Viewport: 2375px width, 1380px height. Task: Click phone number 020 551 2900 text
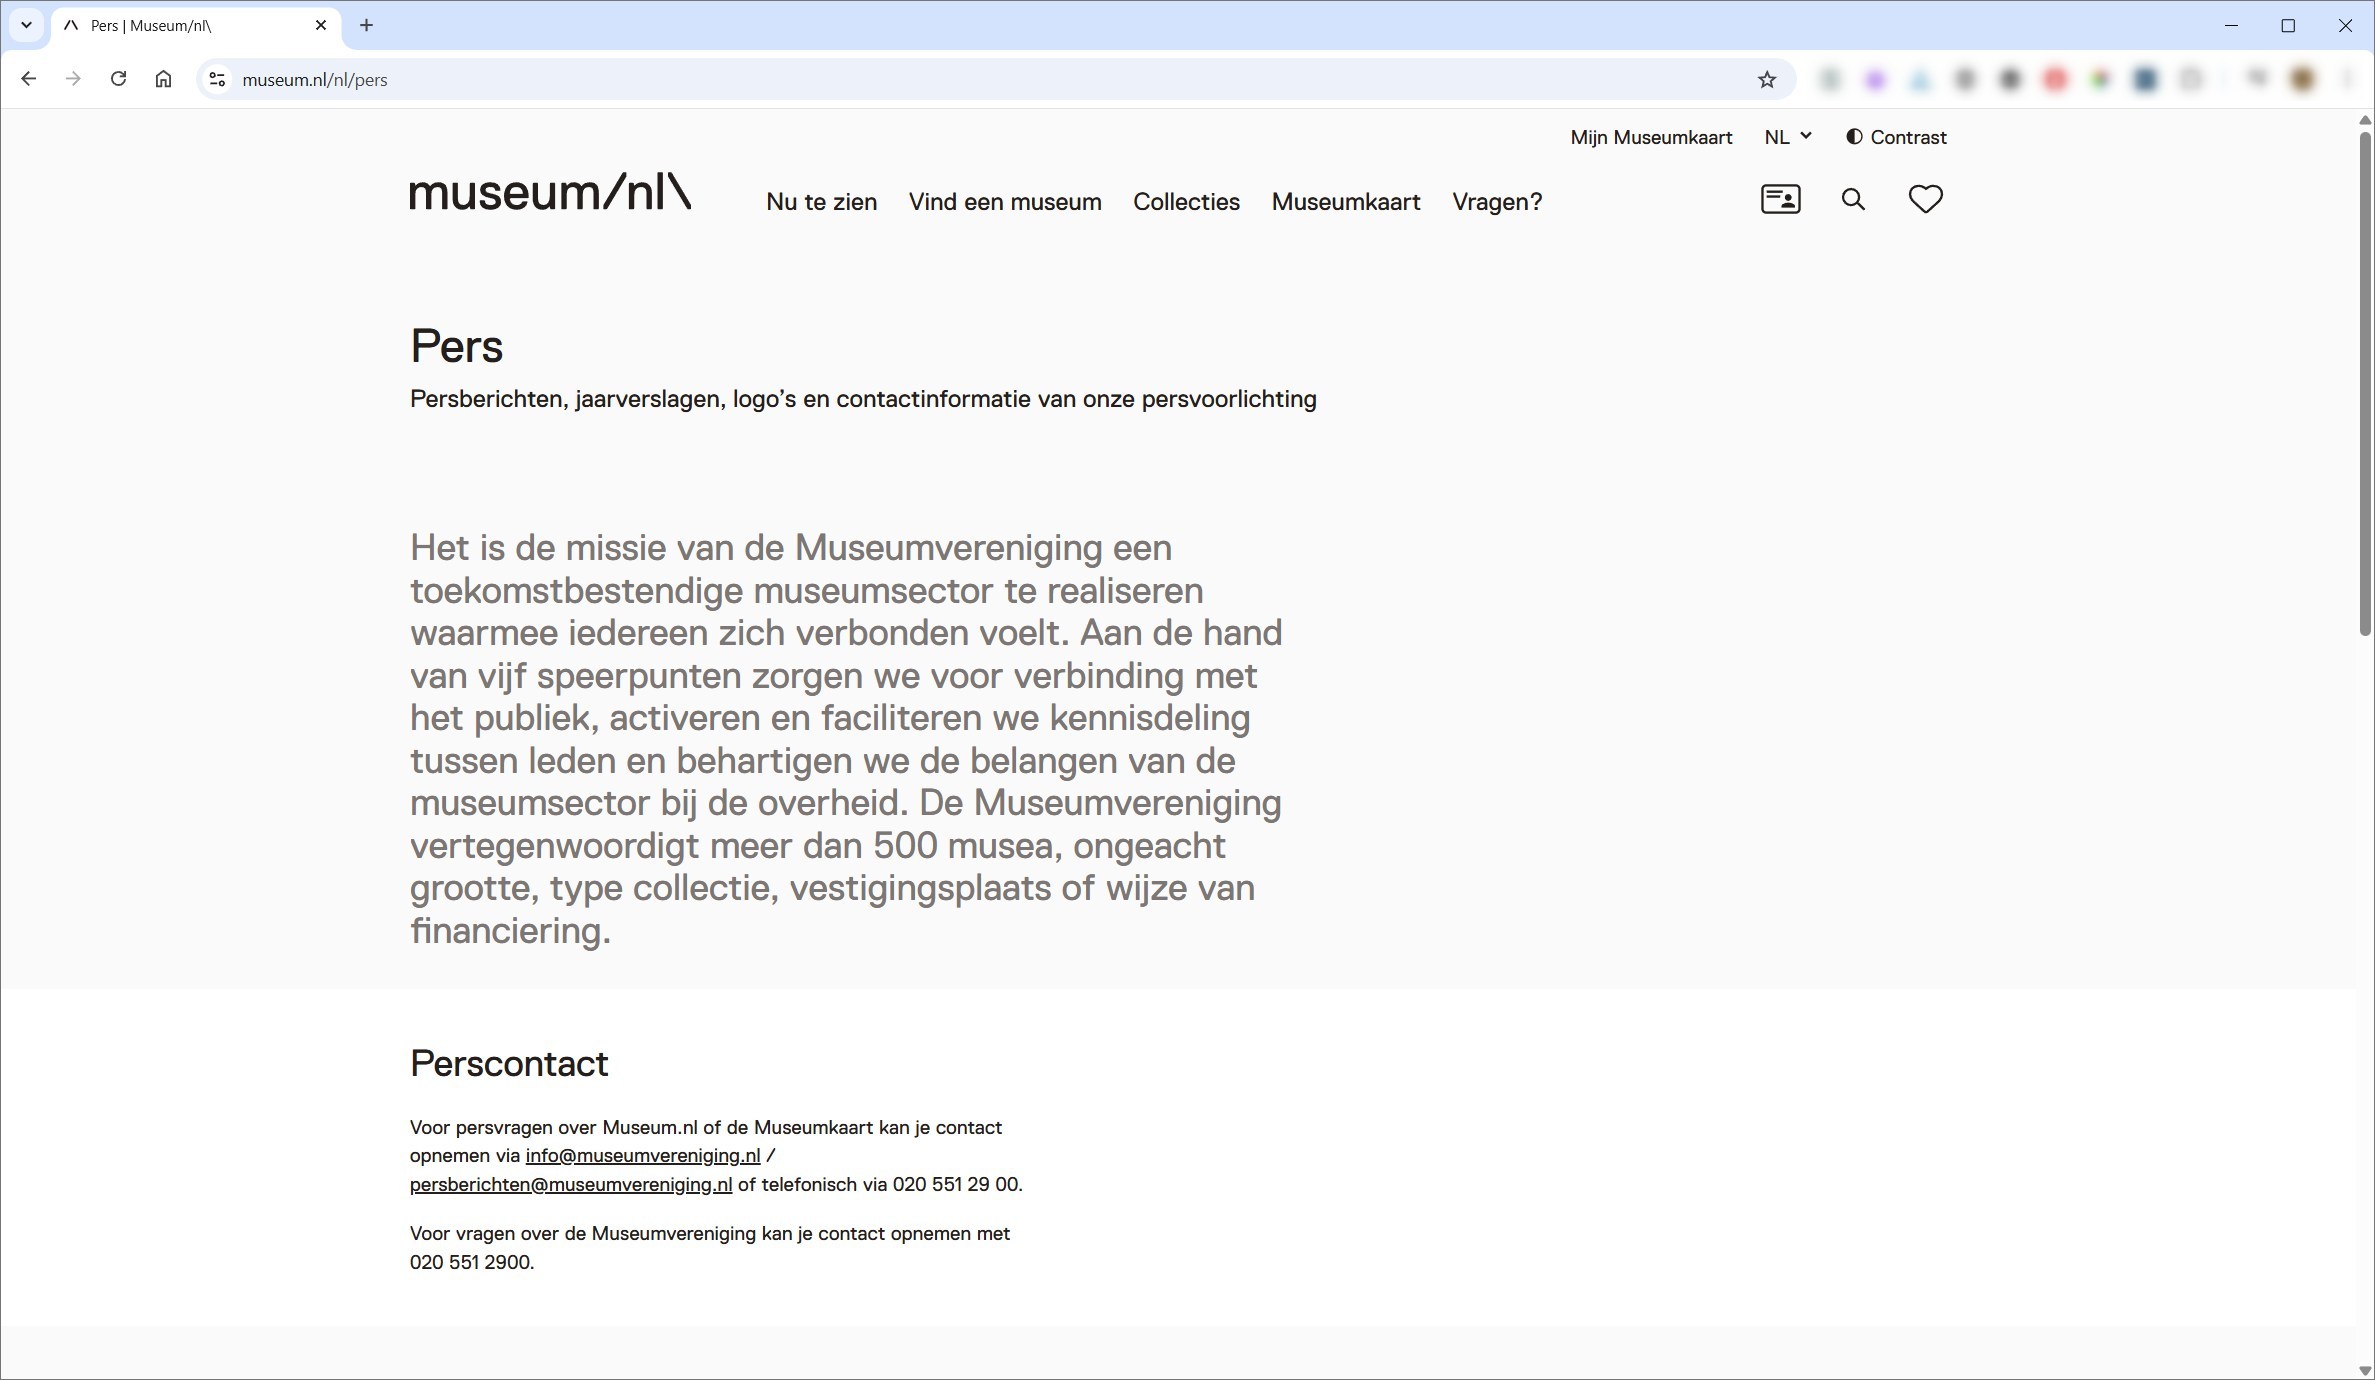[470, 1263]
